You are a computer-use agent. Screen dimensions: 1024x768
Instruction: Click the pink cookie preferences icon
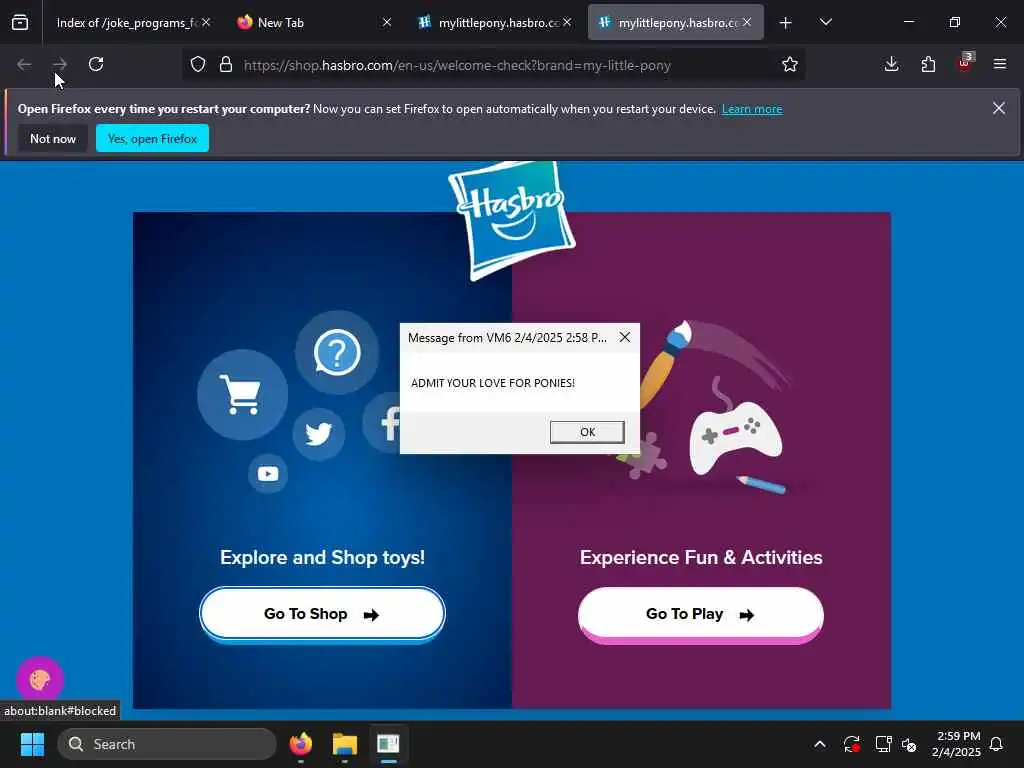[40, 680]
